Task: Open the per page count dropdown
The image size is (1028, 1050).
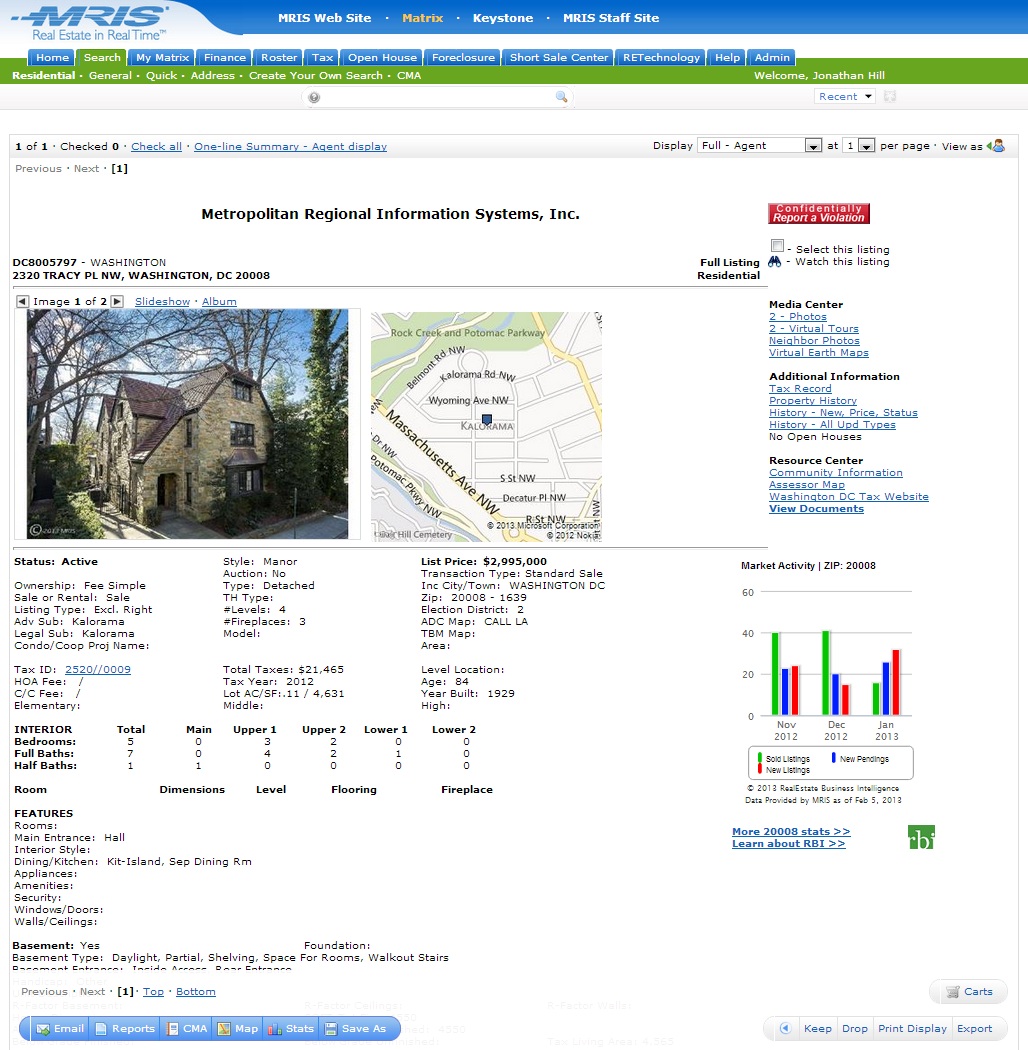Action: (859, 145)
